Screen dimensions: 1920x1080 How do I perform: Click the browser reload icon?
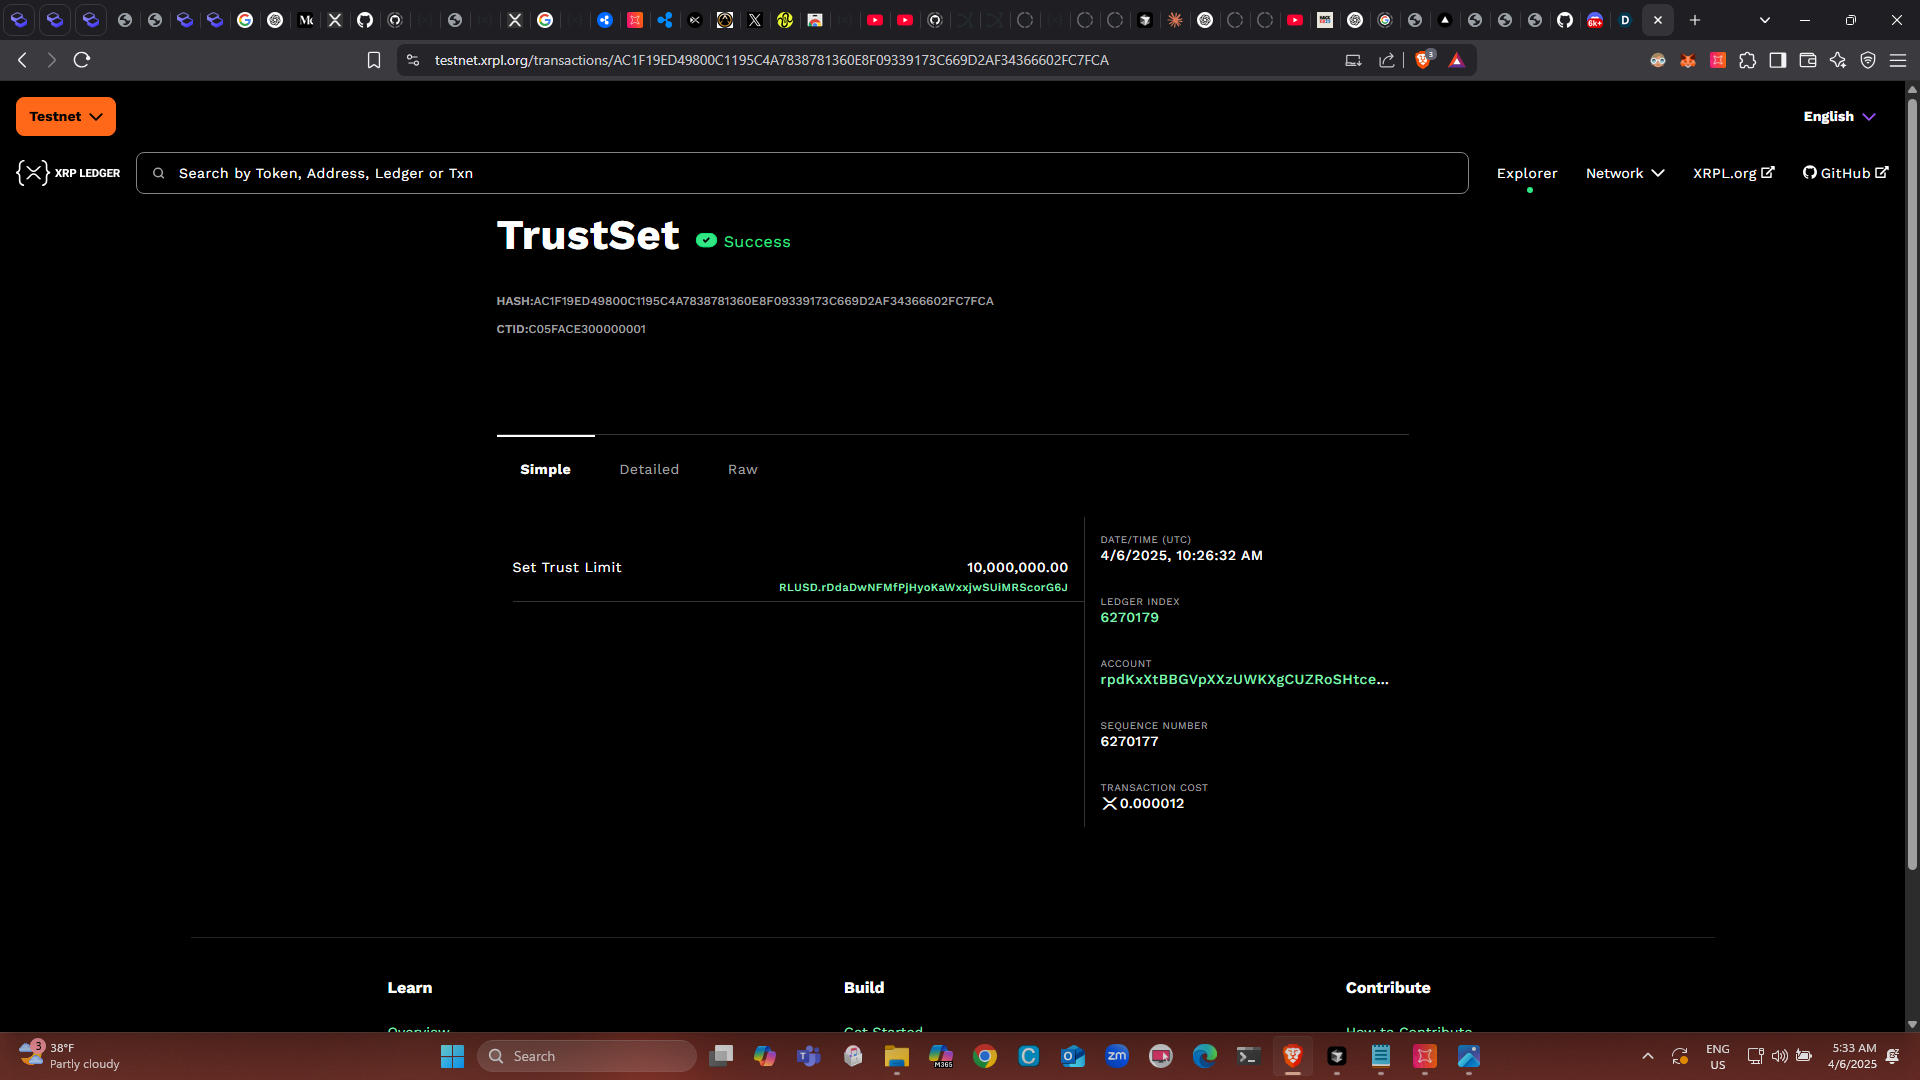coord(82,60)
